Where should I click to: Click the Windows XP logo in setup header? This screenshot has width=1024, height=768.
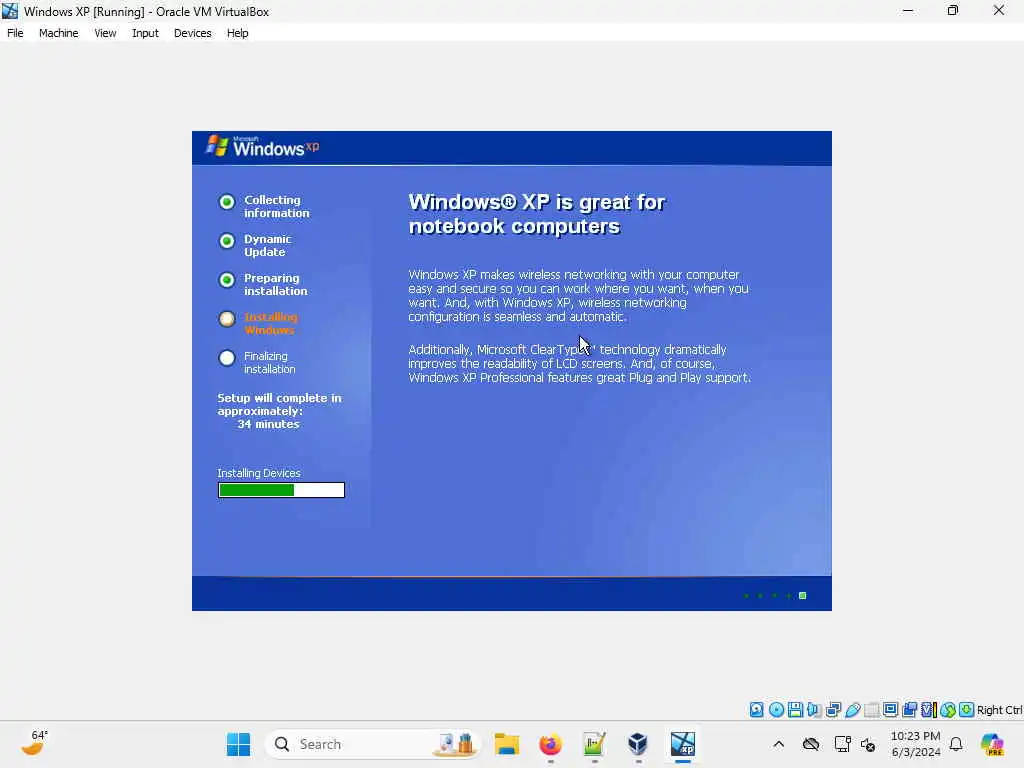click(263, 147)
